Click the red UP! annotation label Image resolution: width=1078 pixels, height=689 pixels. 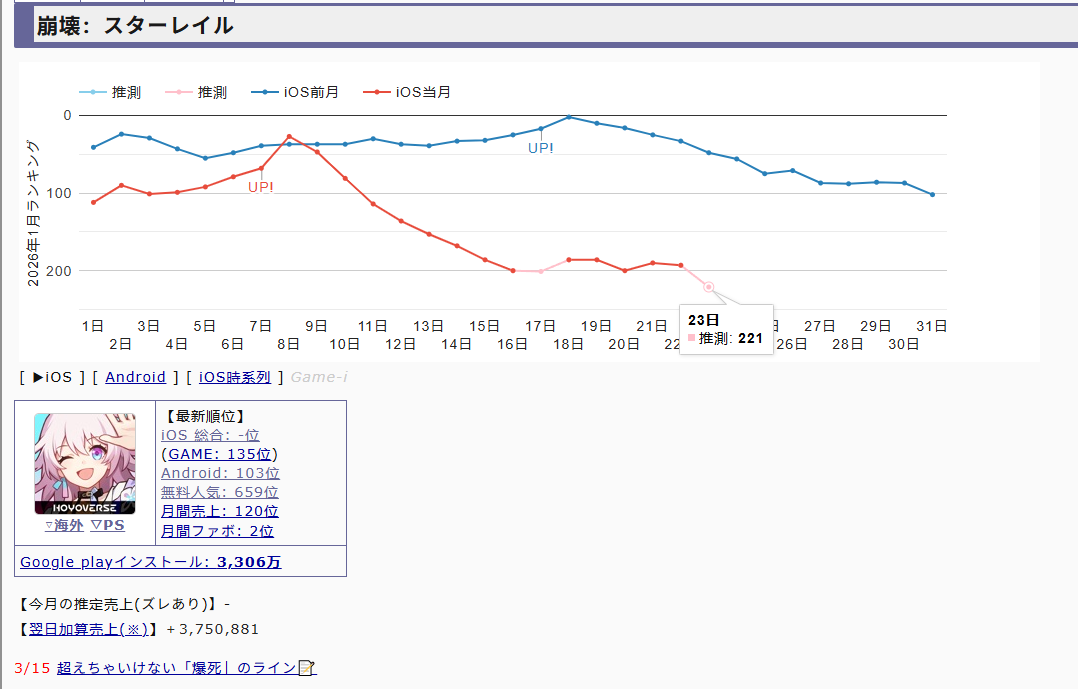[261, 187]
